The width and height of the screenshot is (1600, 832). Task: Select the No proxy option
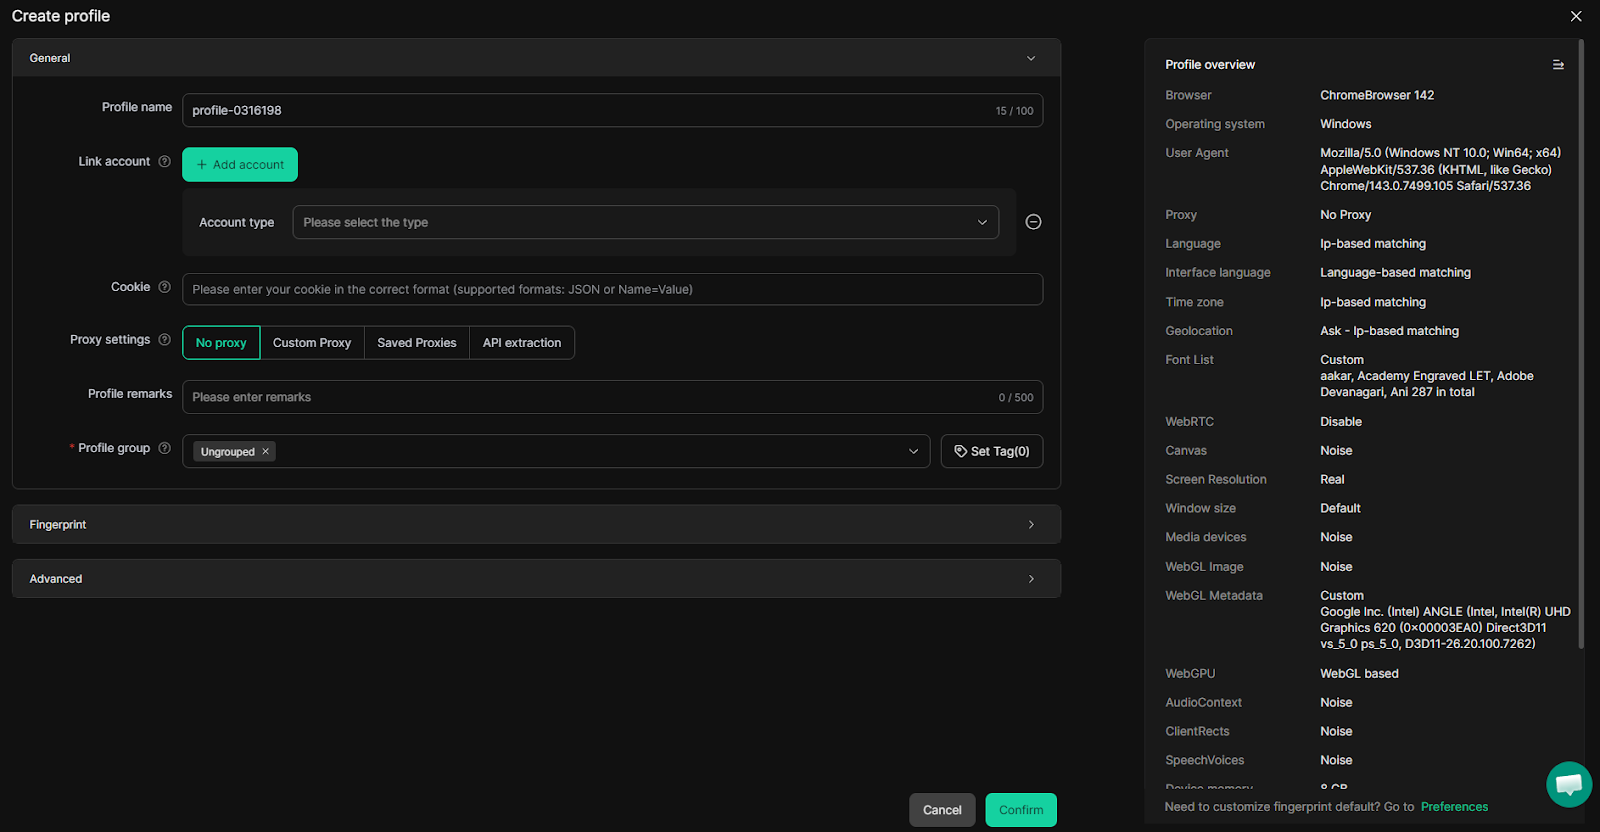(221, 343)
